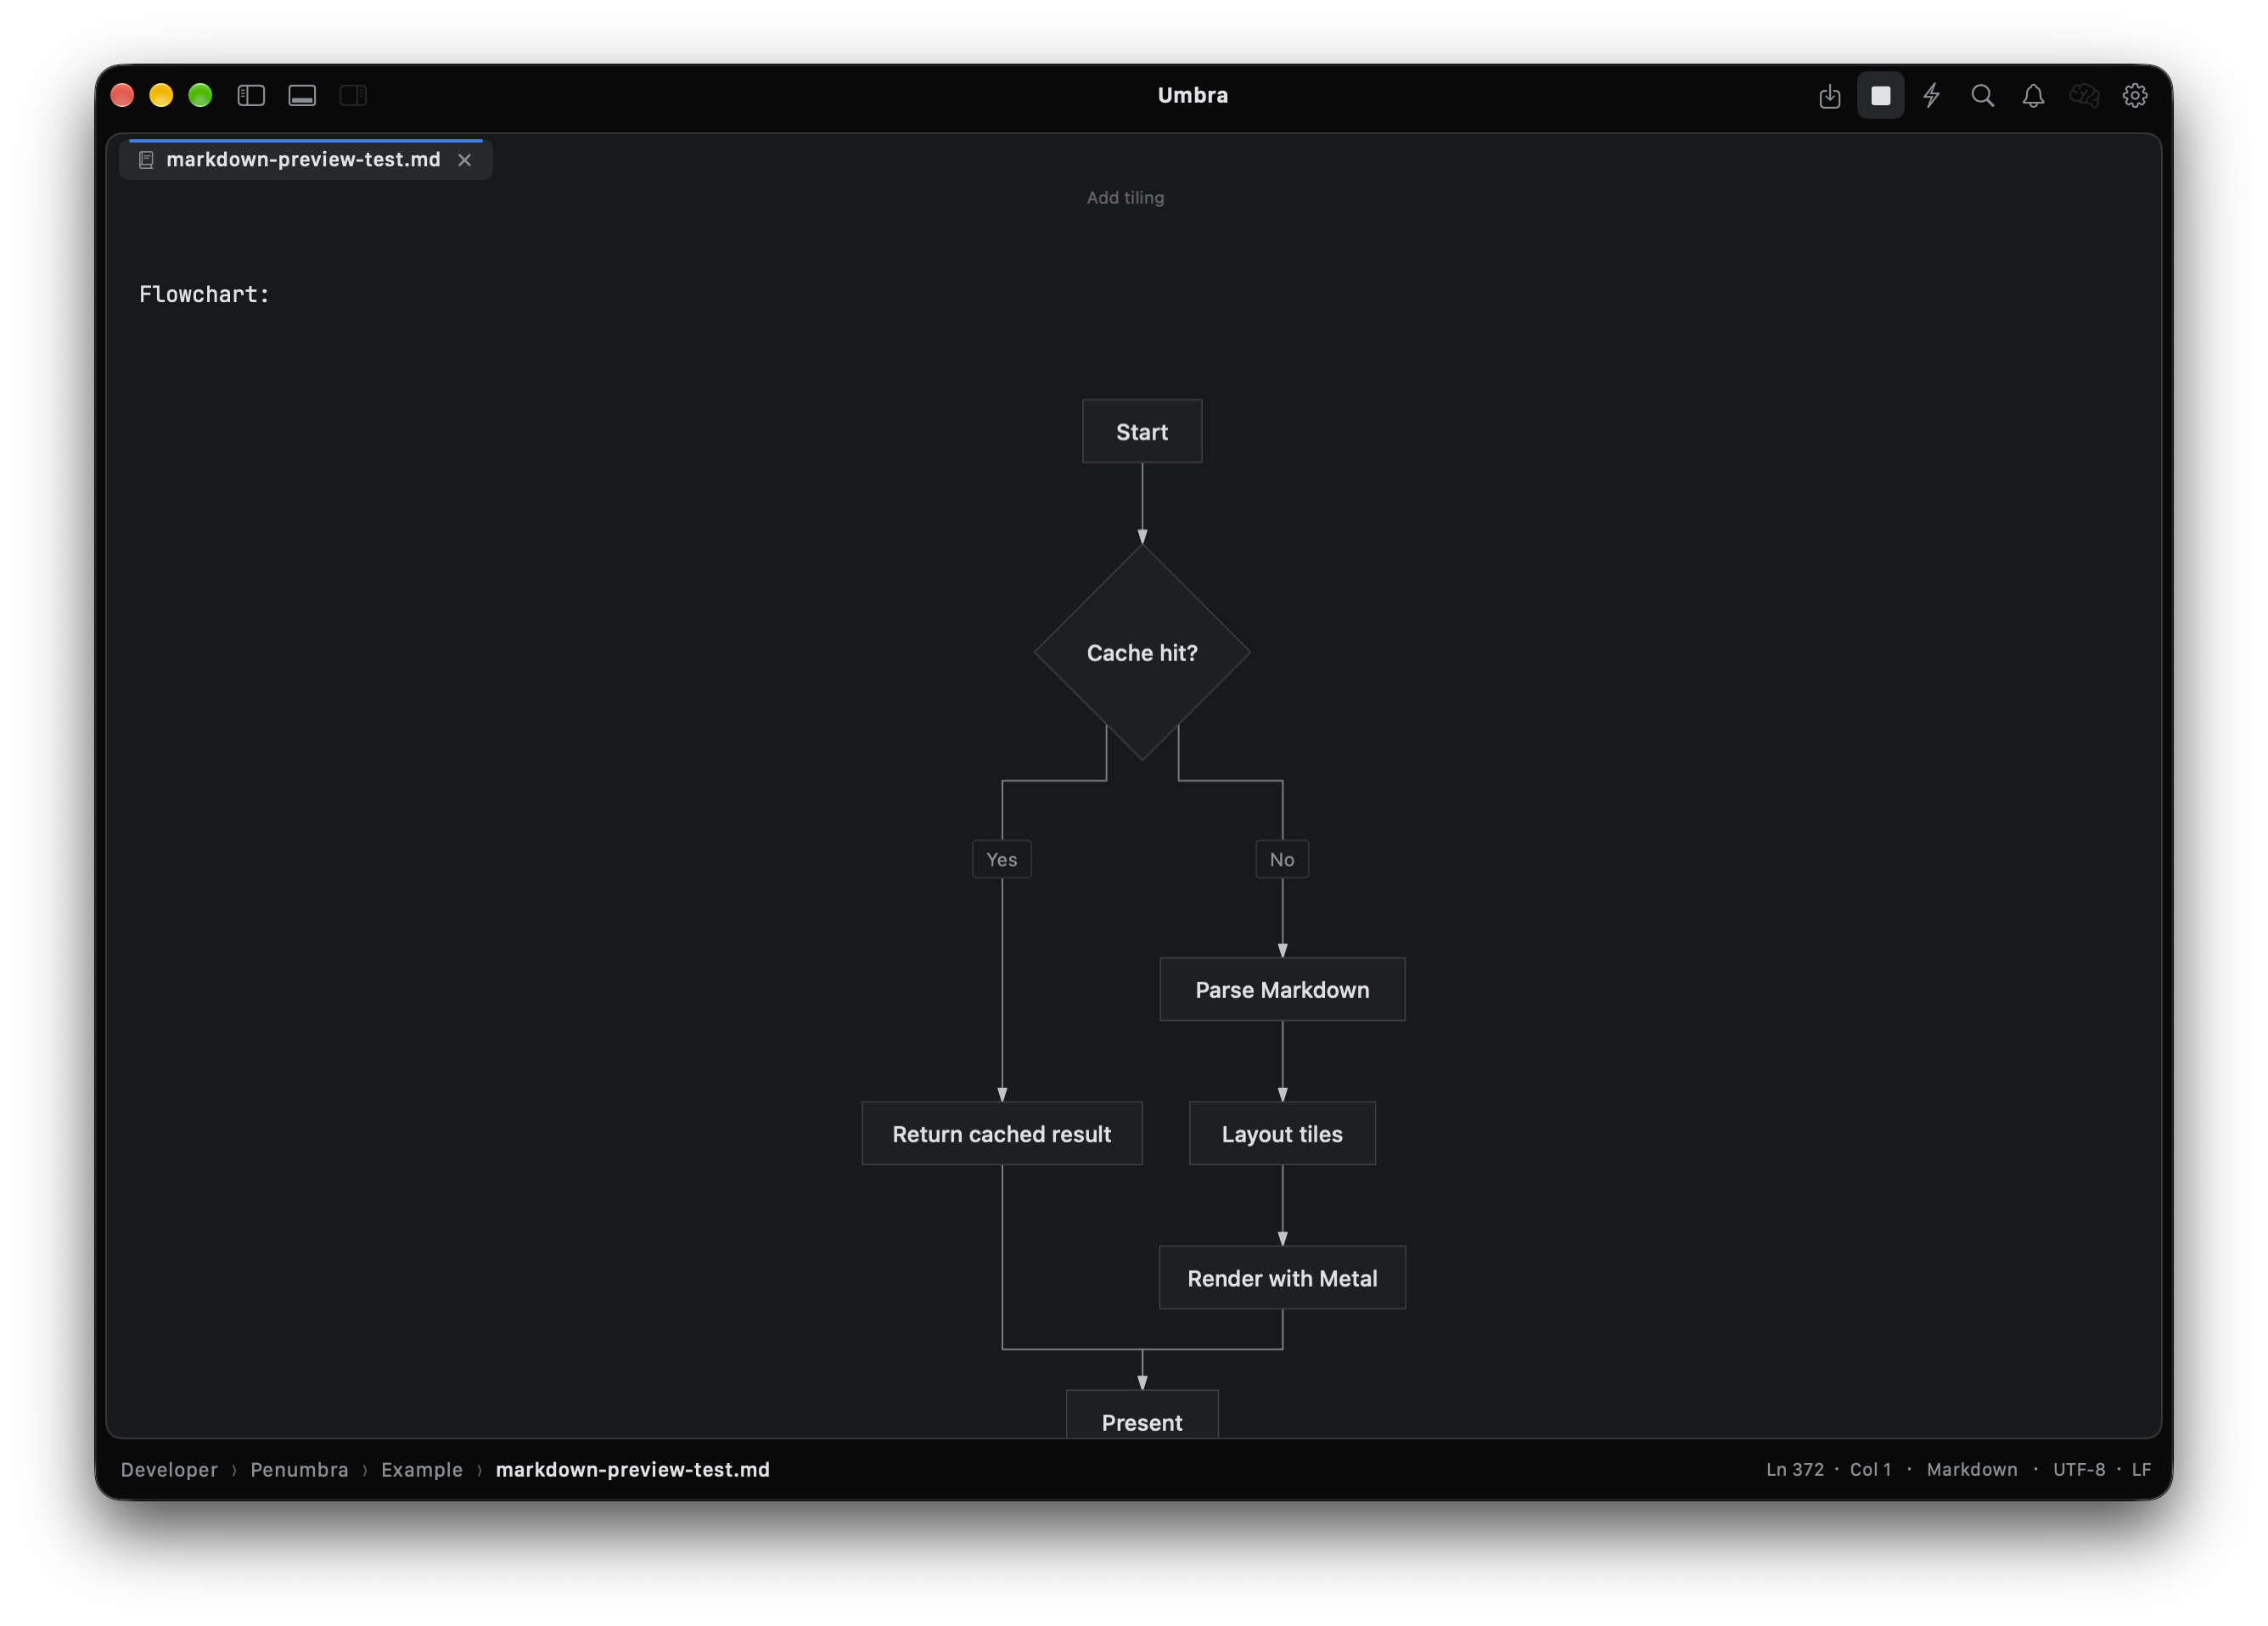Click the Parse Markdown node

tap(1282, 990)
